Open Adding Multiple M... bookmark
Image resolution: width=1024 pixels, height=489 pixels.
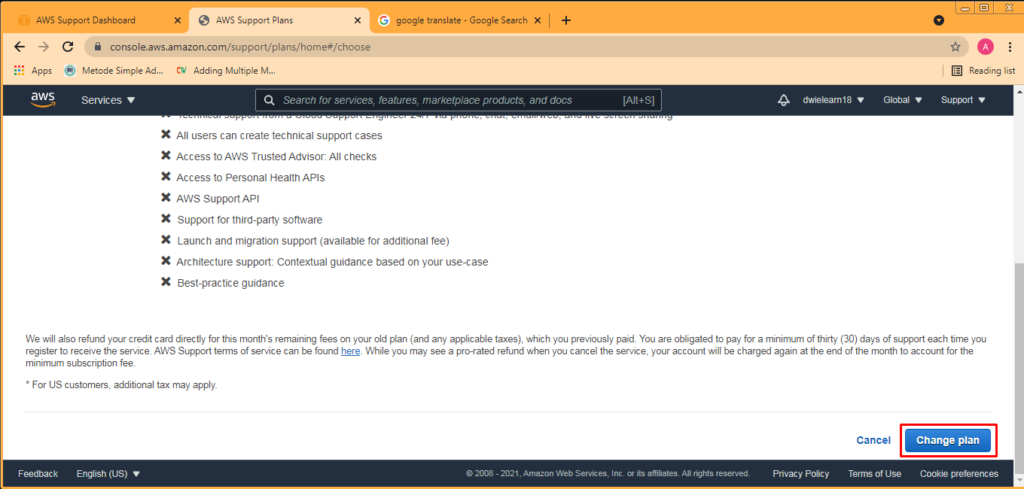(226, 71)
